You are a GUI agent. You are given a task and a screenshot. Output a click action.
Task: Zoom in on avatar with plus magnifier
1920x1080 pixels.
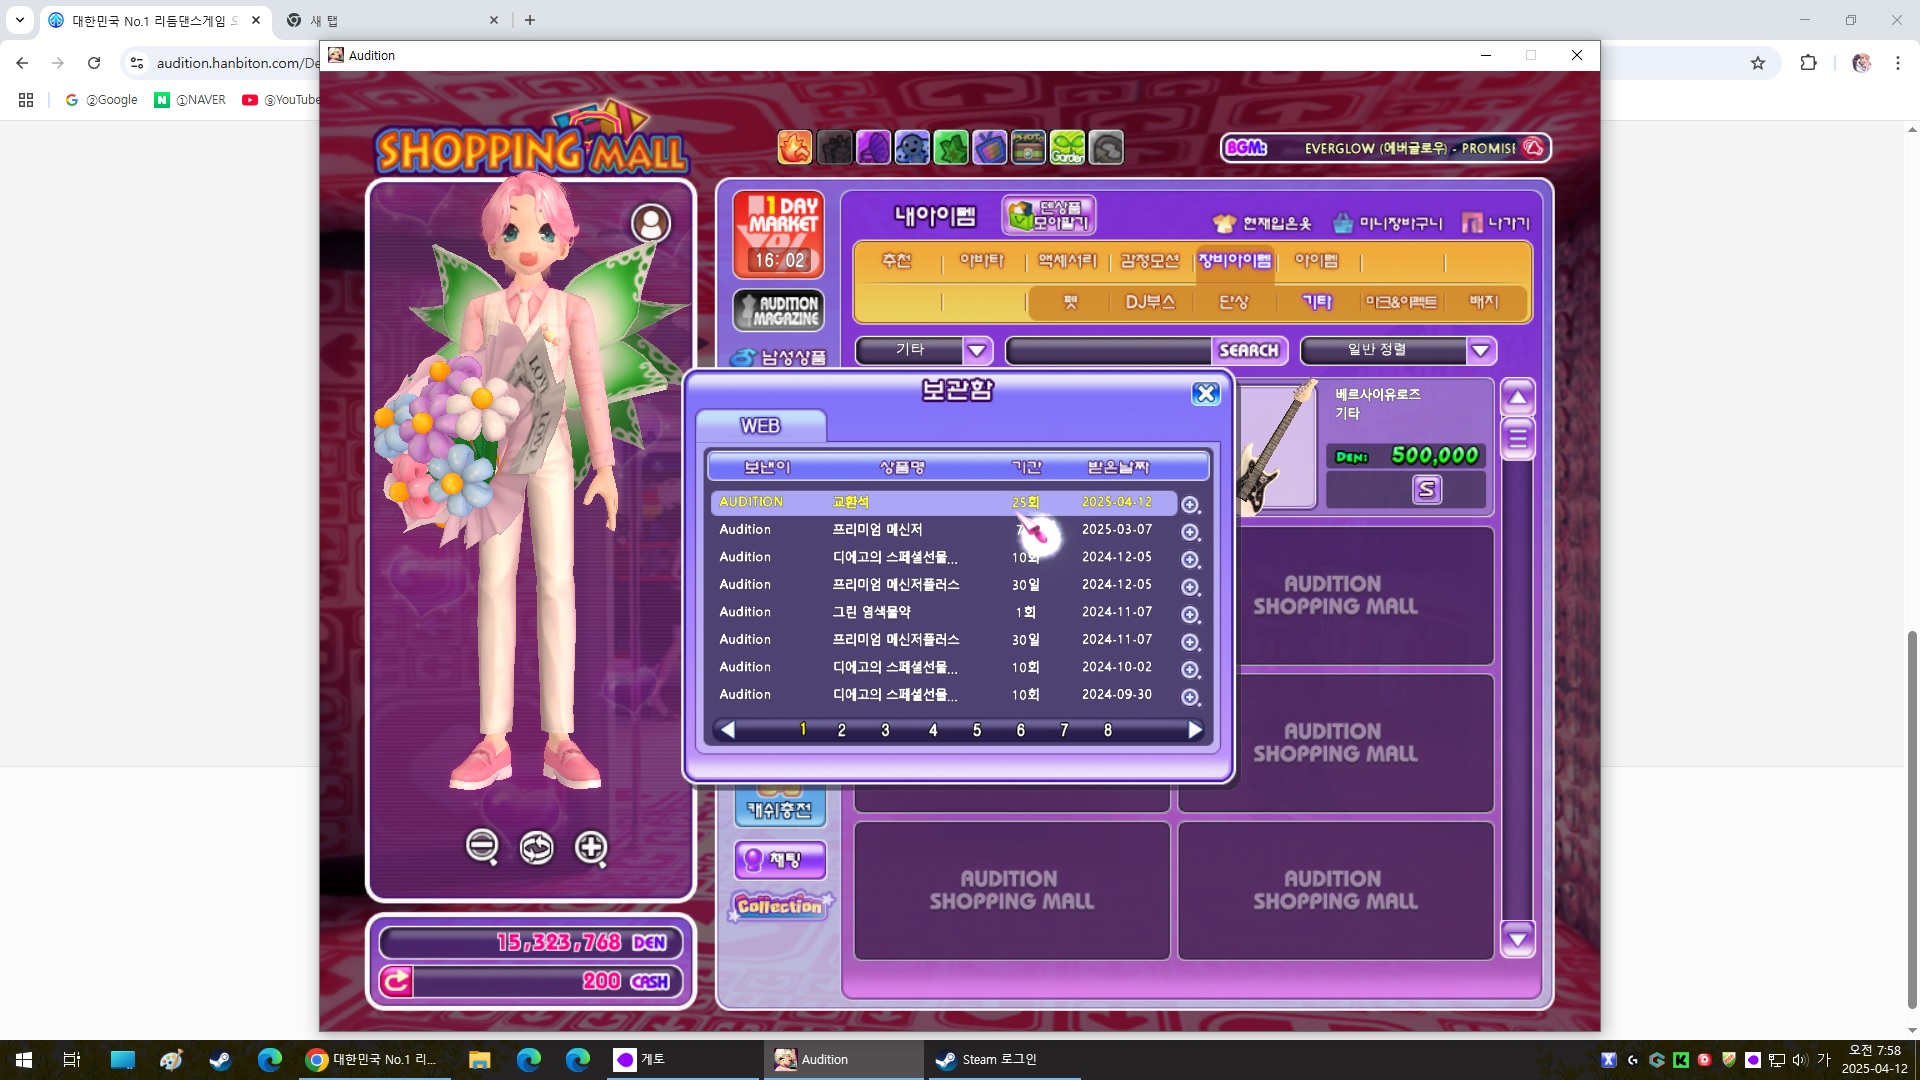pos(591,848)
